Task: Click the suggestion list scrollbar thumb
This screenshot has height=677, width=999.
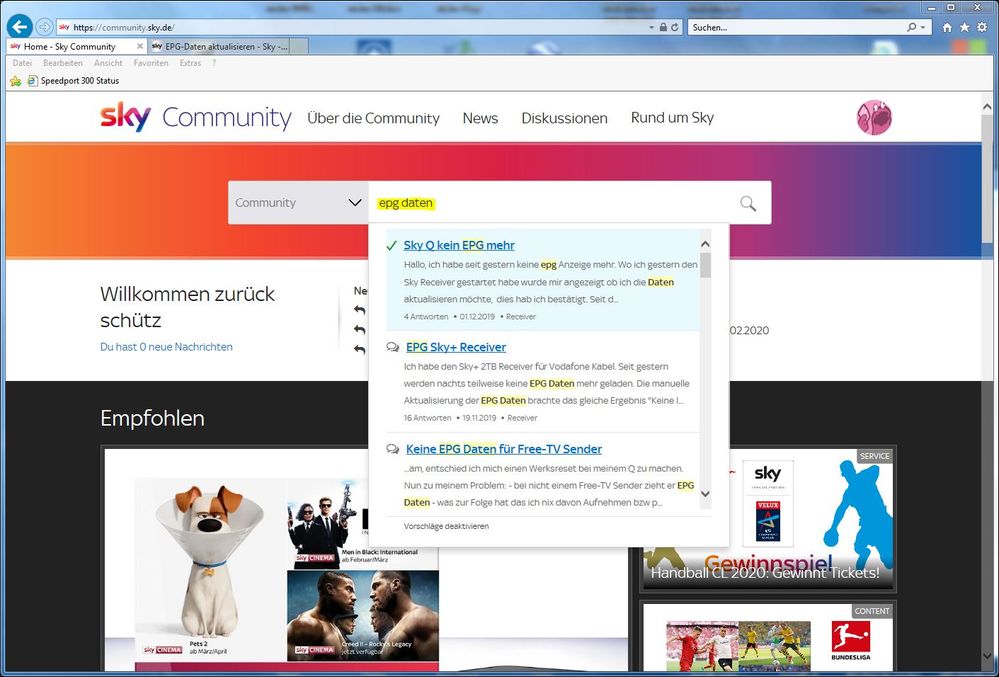Action: point(705,265)
